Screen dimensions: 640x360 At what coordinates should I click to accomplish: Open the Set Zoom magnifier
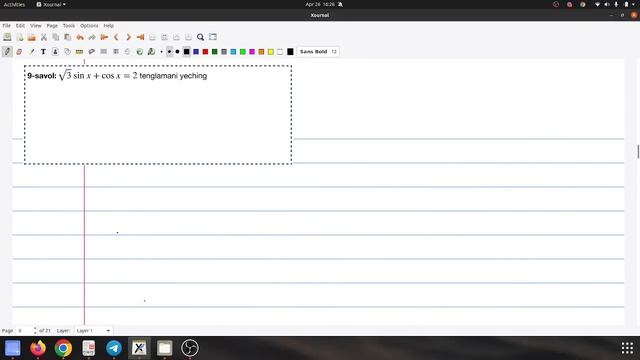(x=200, y=37)
